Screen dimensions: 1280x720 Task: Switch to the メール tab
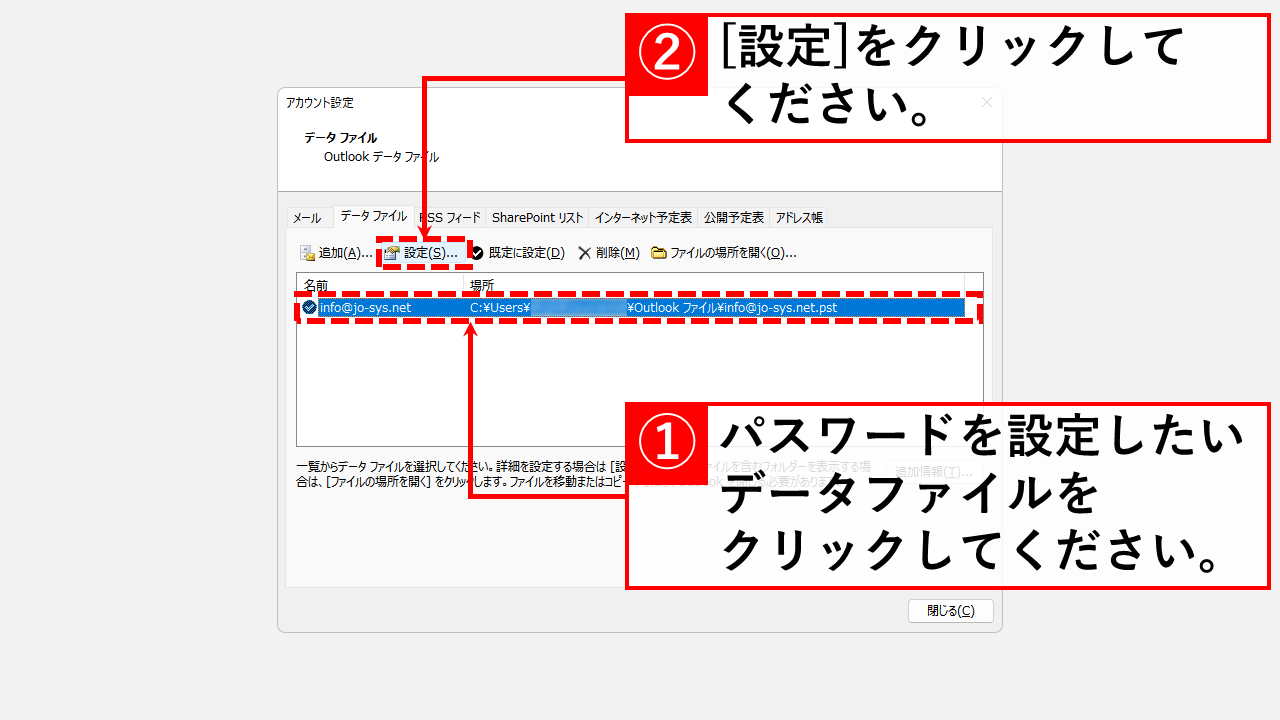(307, 218)
